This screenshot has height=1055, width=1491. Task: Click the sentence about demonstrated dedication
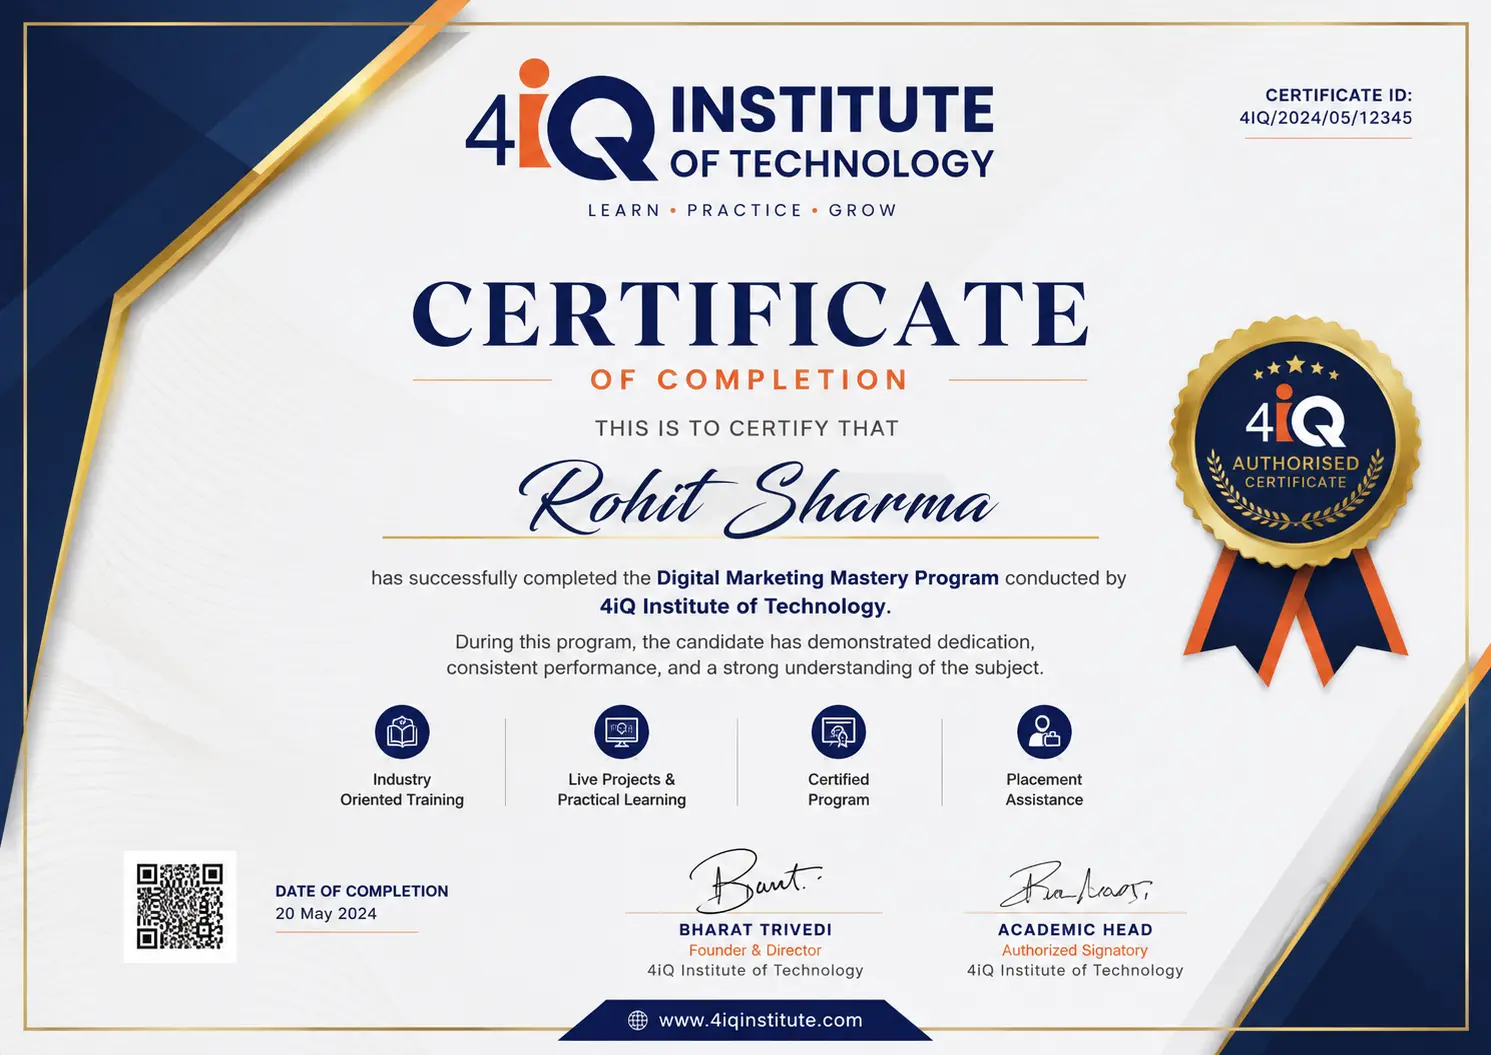[745, 655]
